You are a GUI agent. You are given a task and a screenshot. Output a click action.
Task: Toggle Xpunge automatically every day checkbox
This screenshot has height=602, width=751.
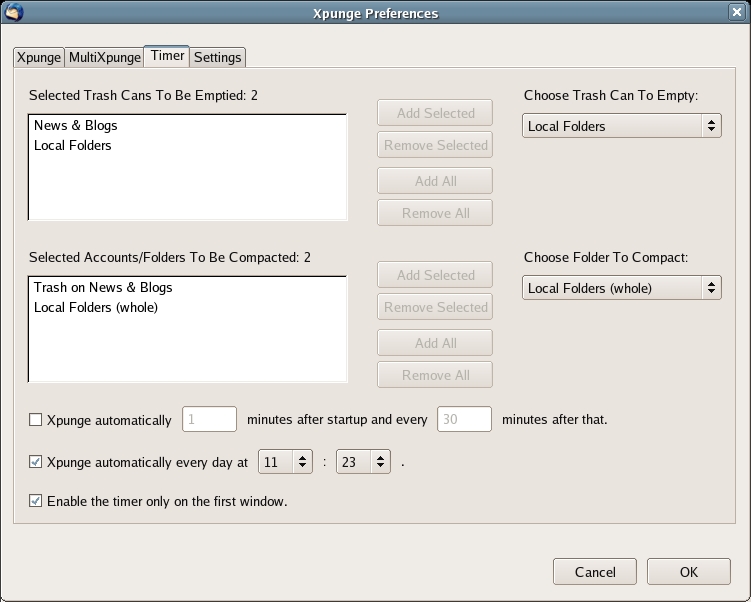35,462
